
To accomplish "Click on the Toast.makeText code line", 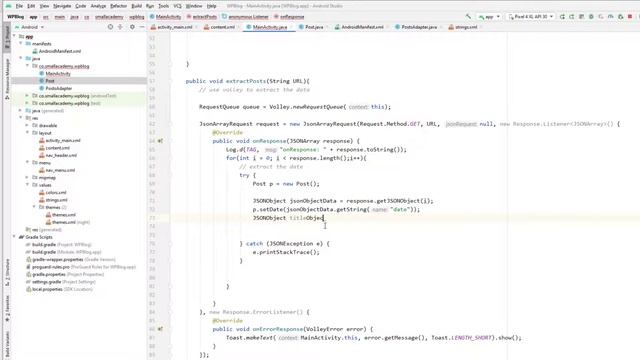I will pyautogui.click(x=374, y=338).
